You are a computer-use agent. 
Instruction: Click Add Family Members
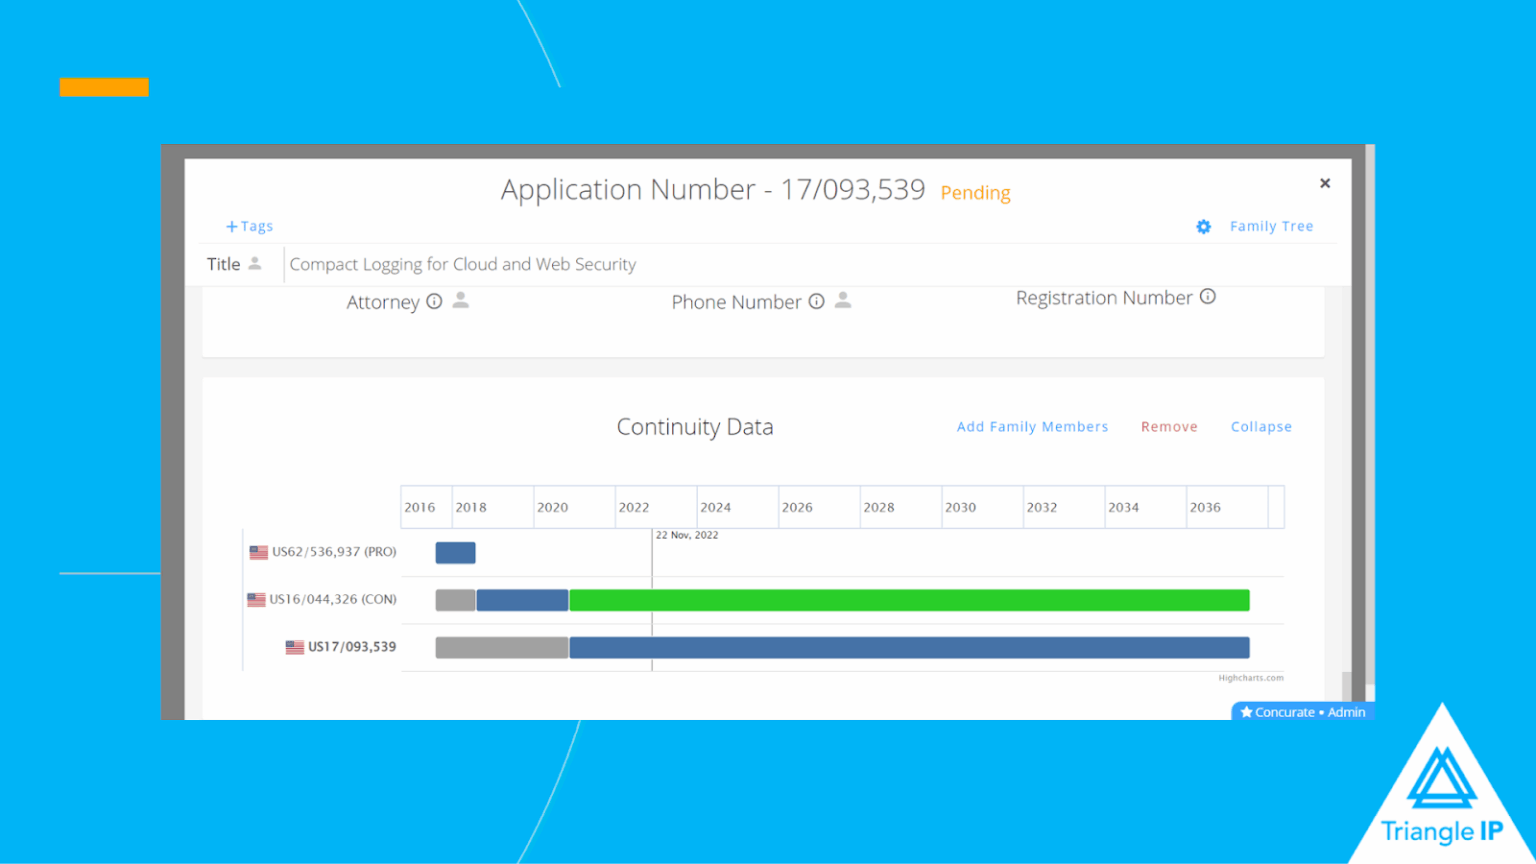point(1032,427)
